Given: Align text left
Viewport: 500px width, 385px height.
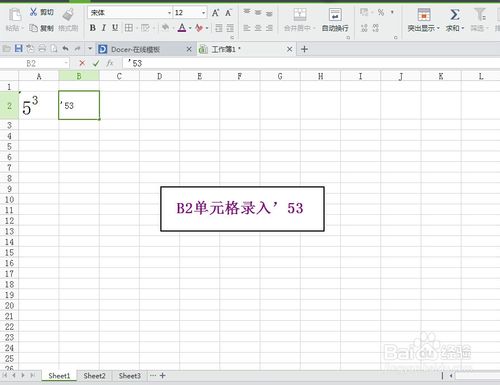Looking at the screenshot, I should coord(247,28).
